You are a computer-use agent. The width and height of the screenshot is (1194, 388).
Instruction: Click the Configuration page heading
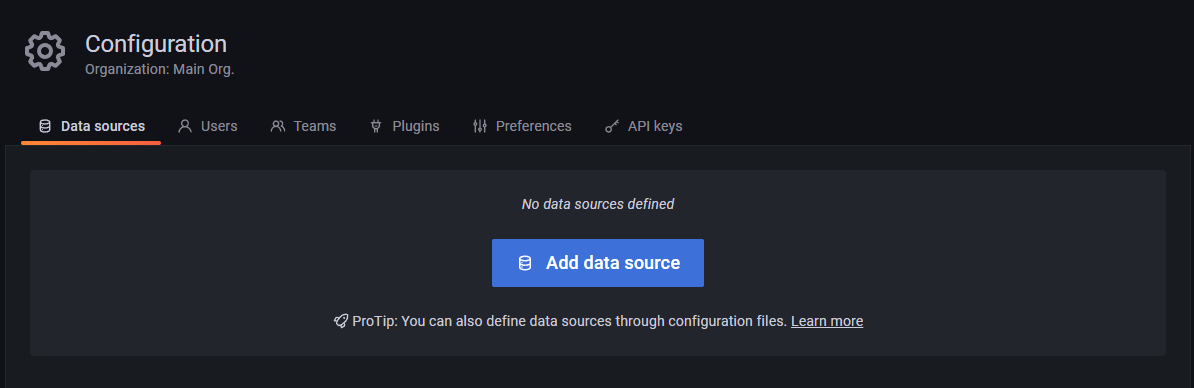[156, 43]
